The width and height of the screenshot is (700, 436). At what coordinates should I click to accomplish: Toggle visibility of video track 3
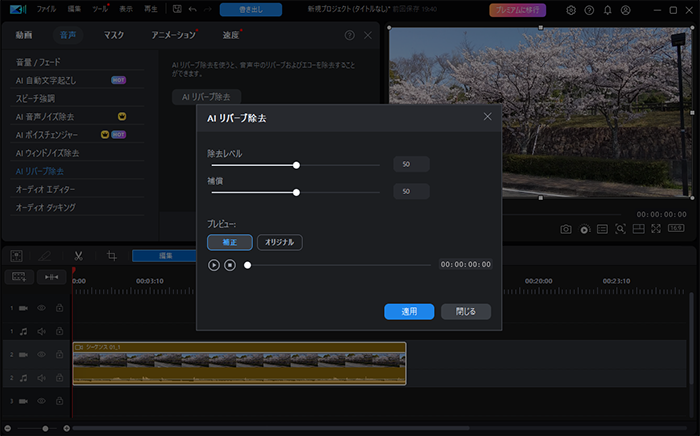(42, 401)
